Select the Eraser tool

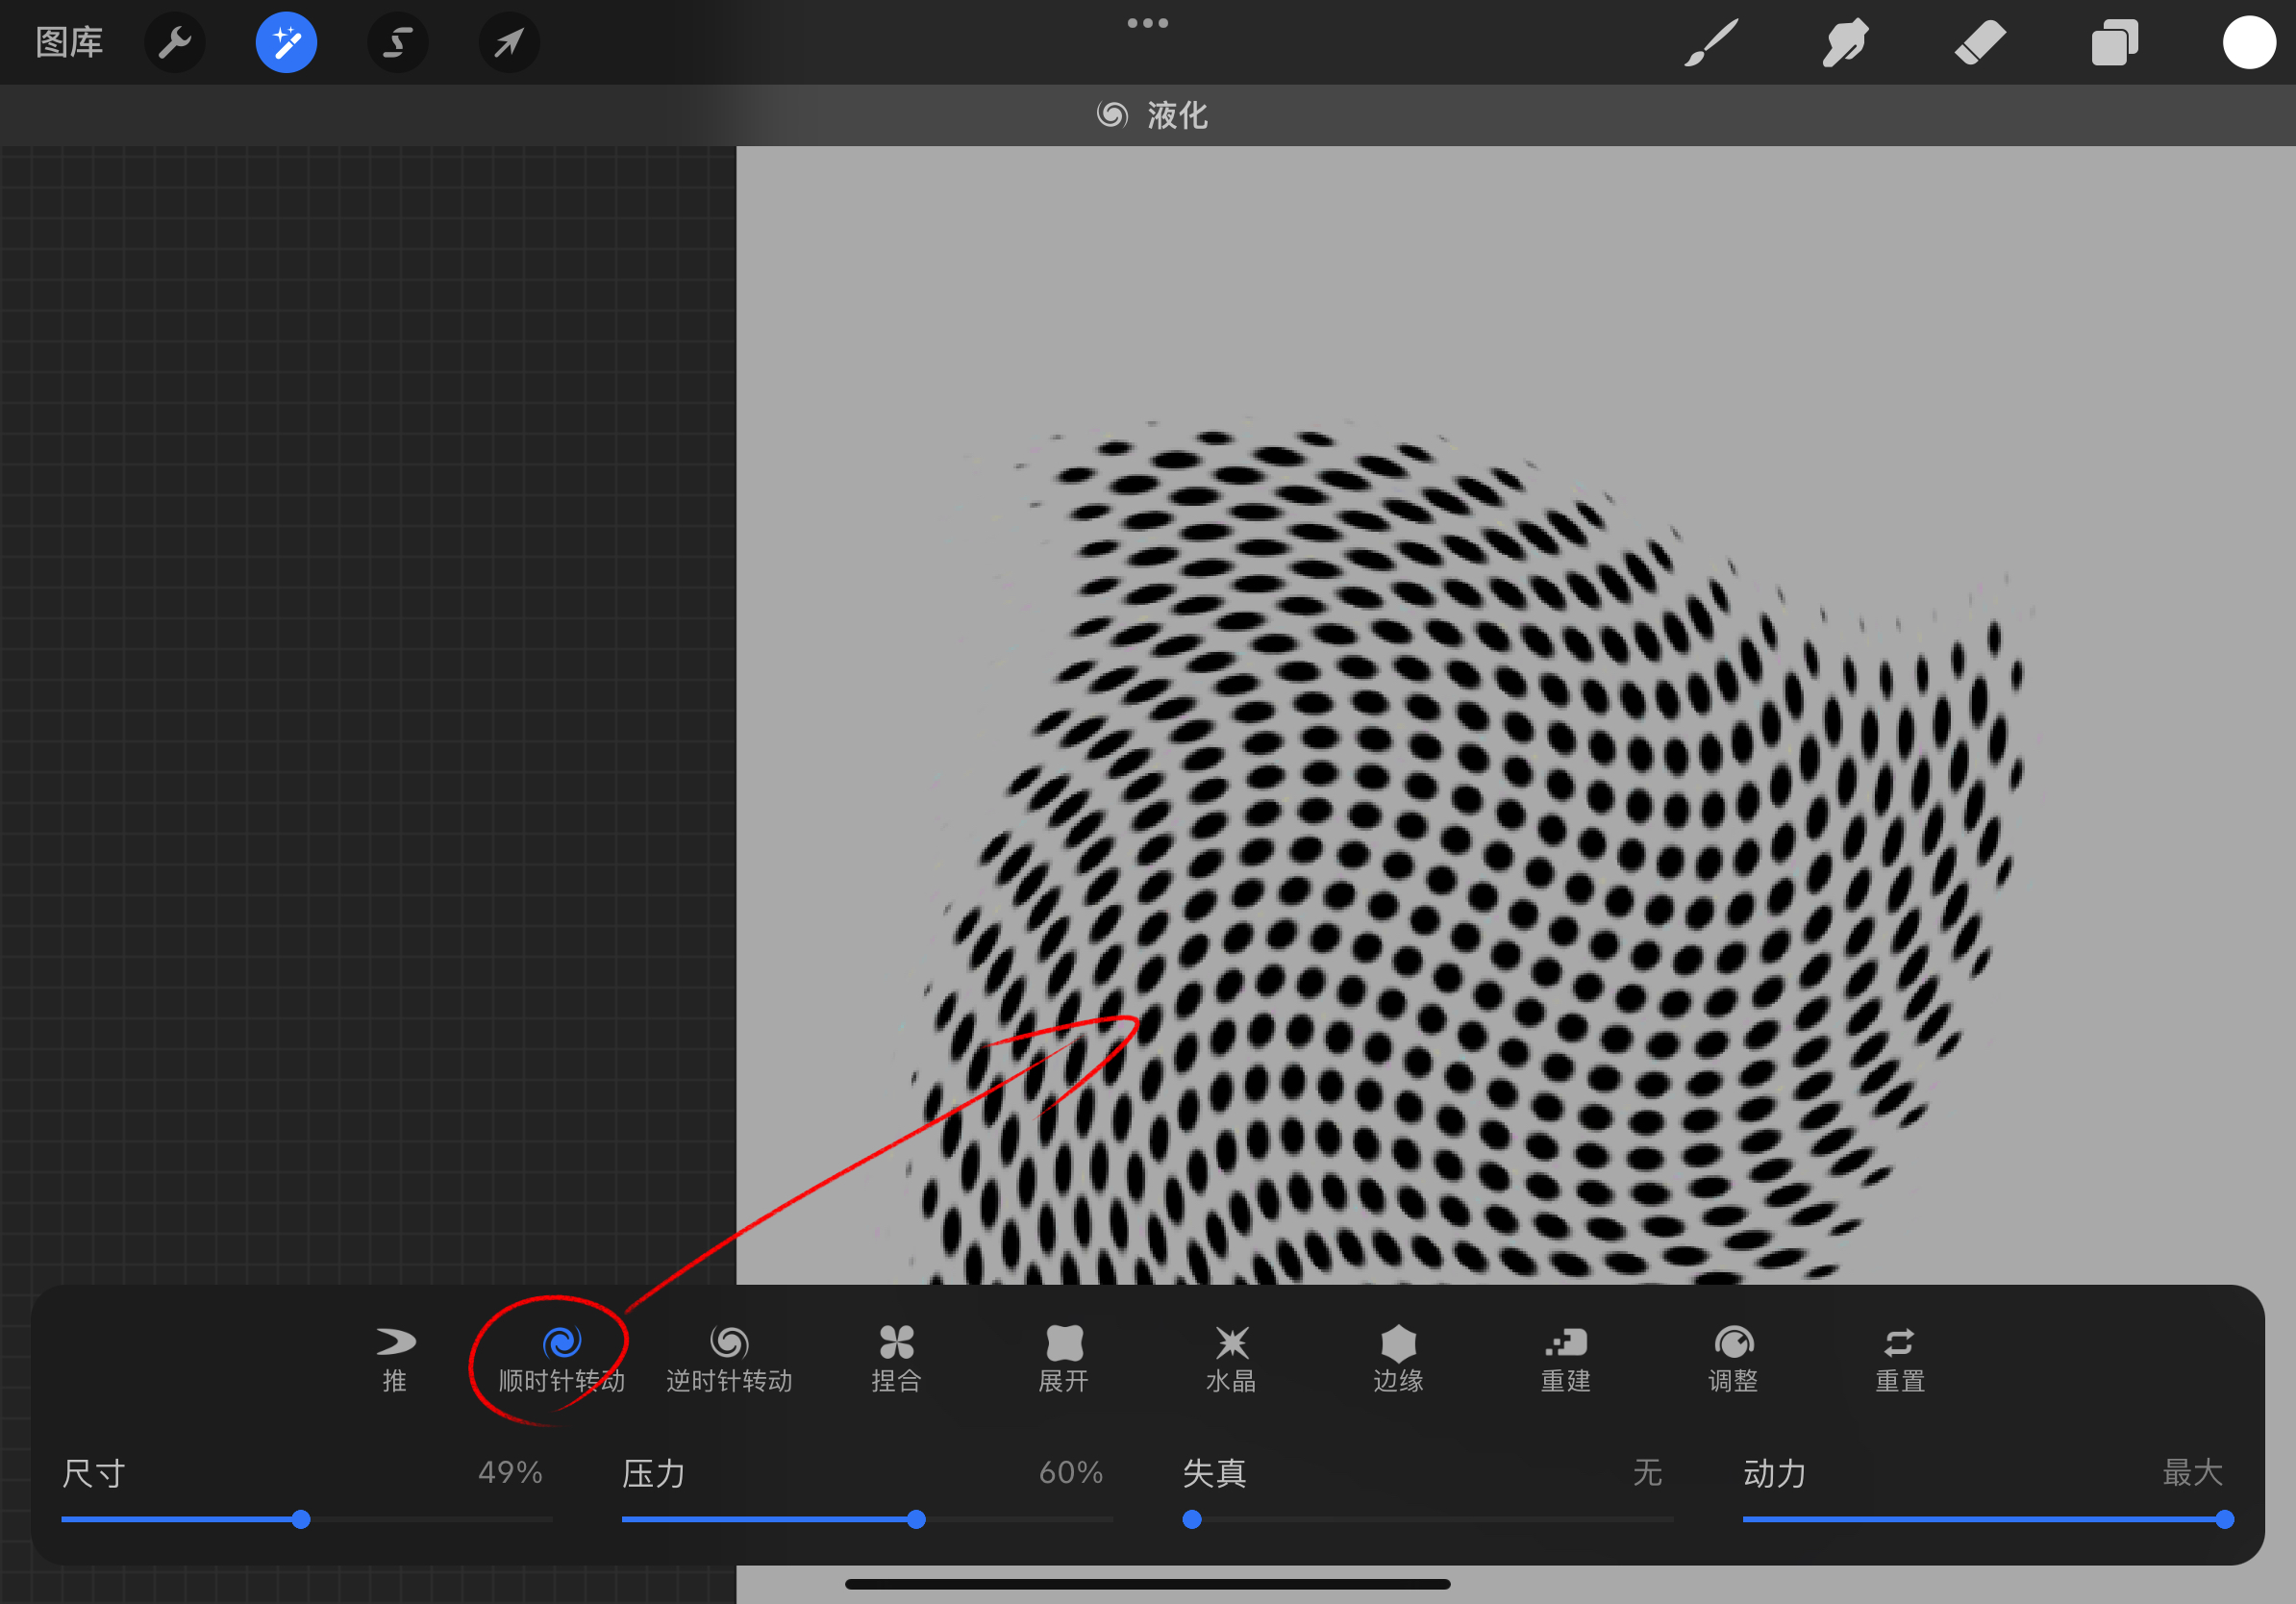click(1980, 43)
